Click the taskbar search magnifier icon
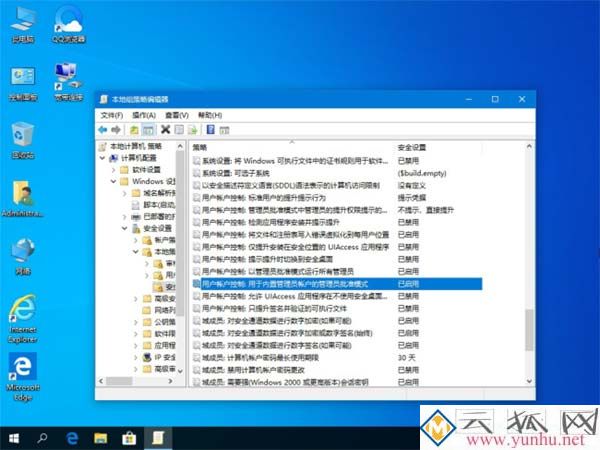This screenshot has width=600, height=450. click(42, 438)
